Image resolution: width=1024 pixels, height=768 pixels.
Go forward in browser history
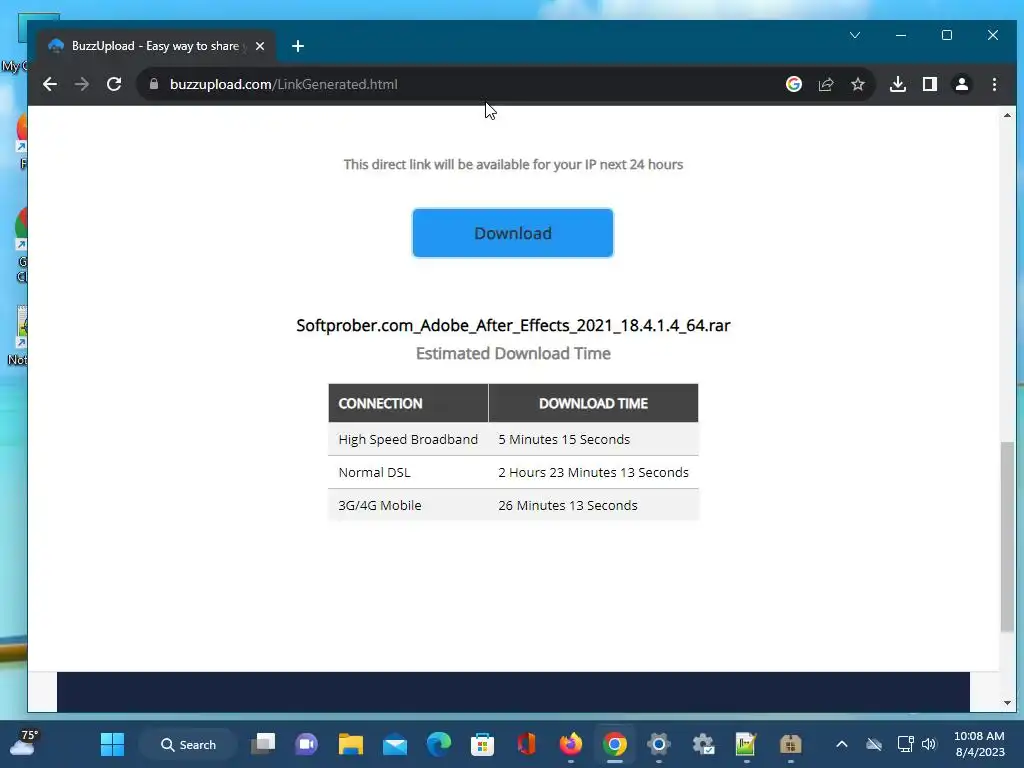[x=82, y=84]
